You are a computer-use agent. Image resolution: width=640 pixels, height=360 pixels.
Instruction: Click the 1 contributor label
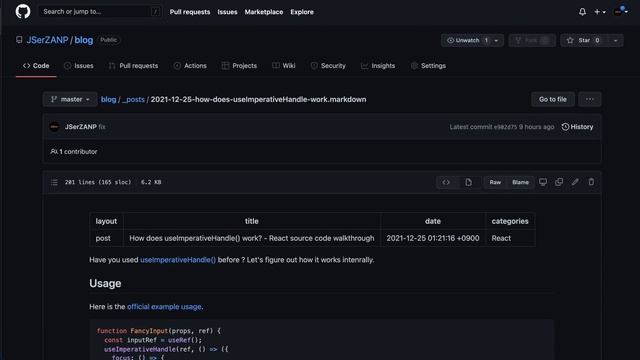[x=74, y=151]
